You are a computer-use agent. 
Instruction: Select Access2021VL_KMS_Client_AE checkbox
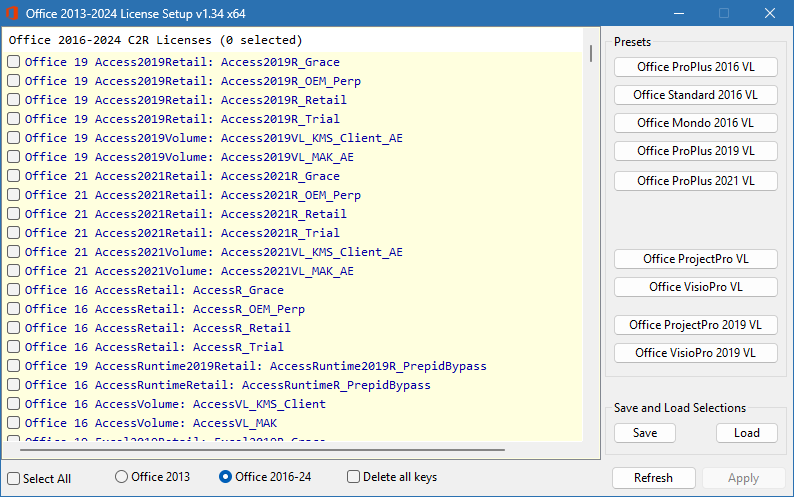(14, 252)
